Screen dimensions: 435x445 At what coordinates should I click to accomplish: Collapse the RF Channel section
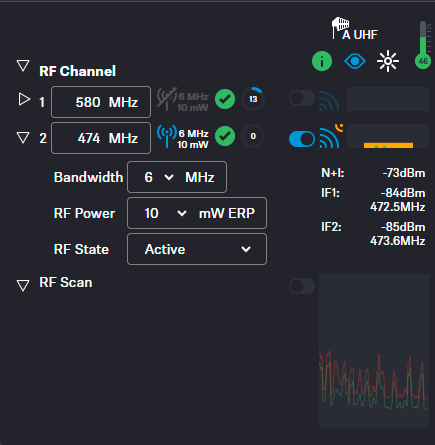23,66
